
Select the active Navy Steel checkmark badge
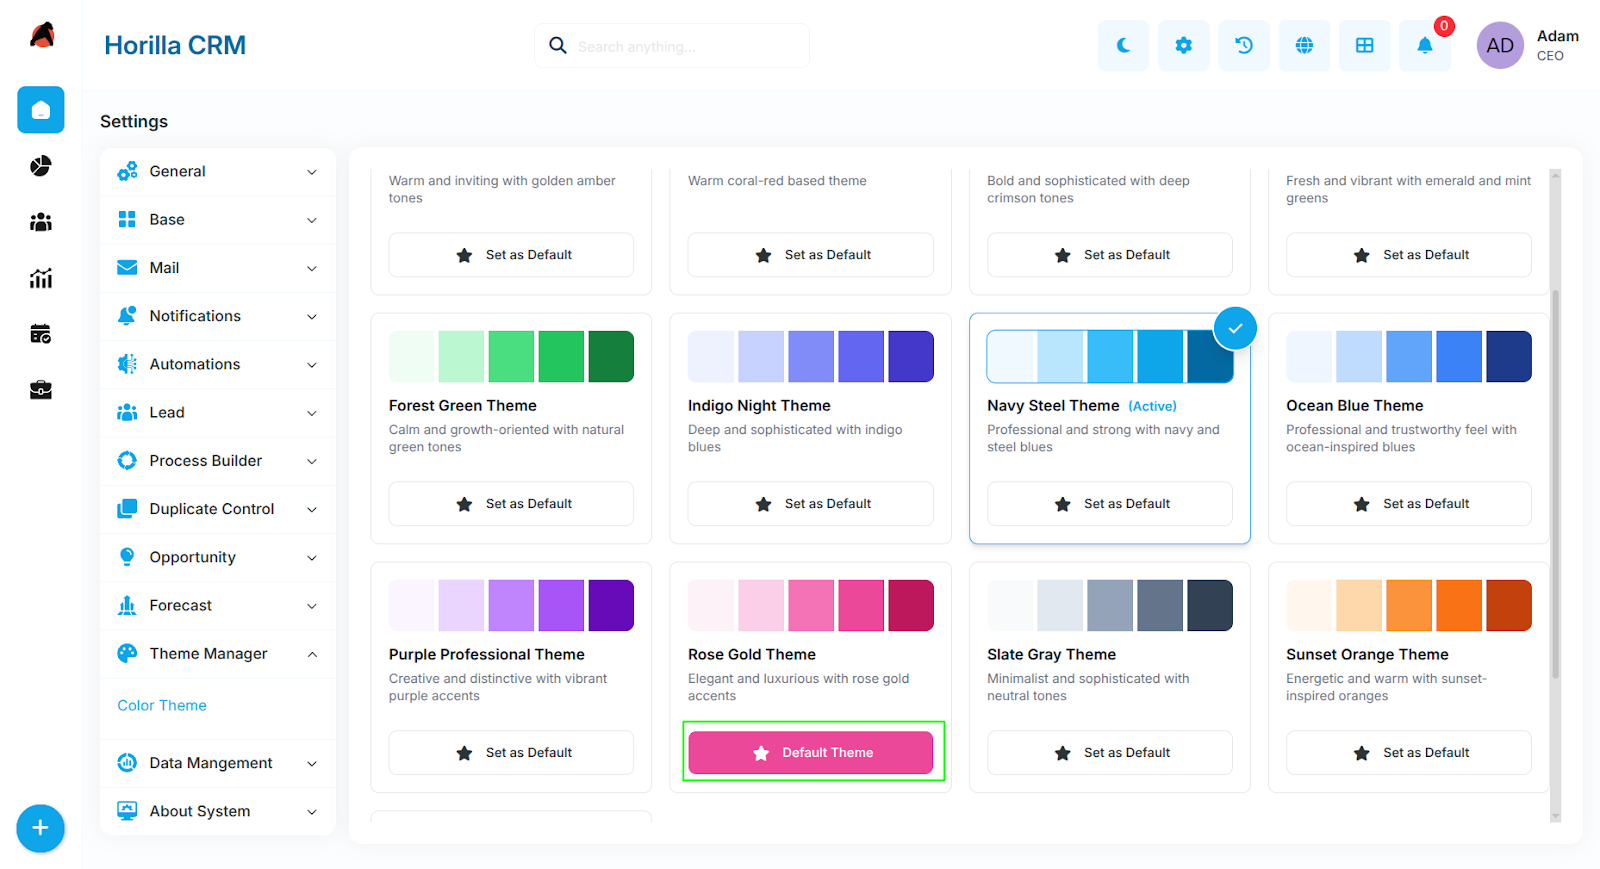tap(1235, 328)
